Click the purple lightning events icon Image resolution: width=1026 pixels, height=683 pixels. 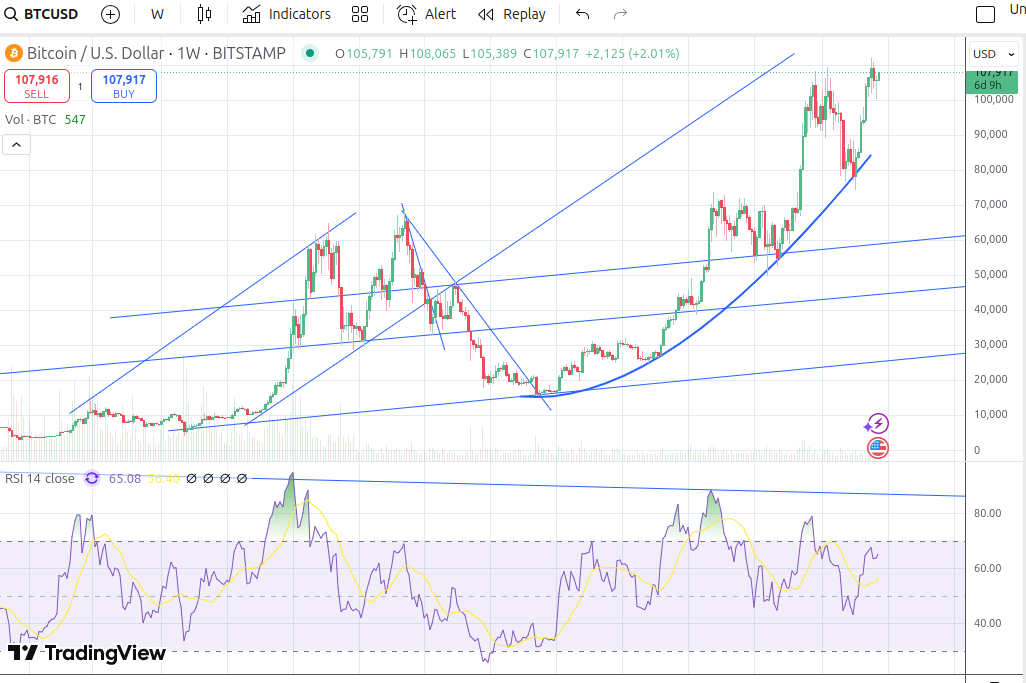(877, 423)
